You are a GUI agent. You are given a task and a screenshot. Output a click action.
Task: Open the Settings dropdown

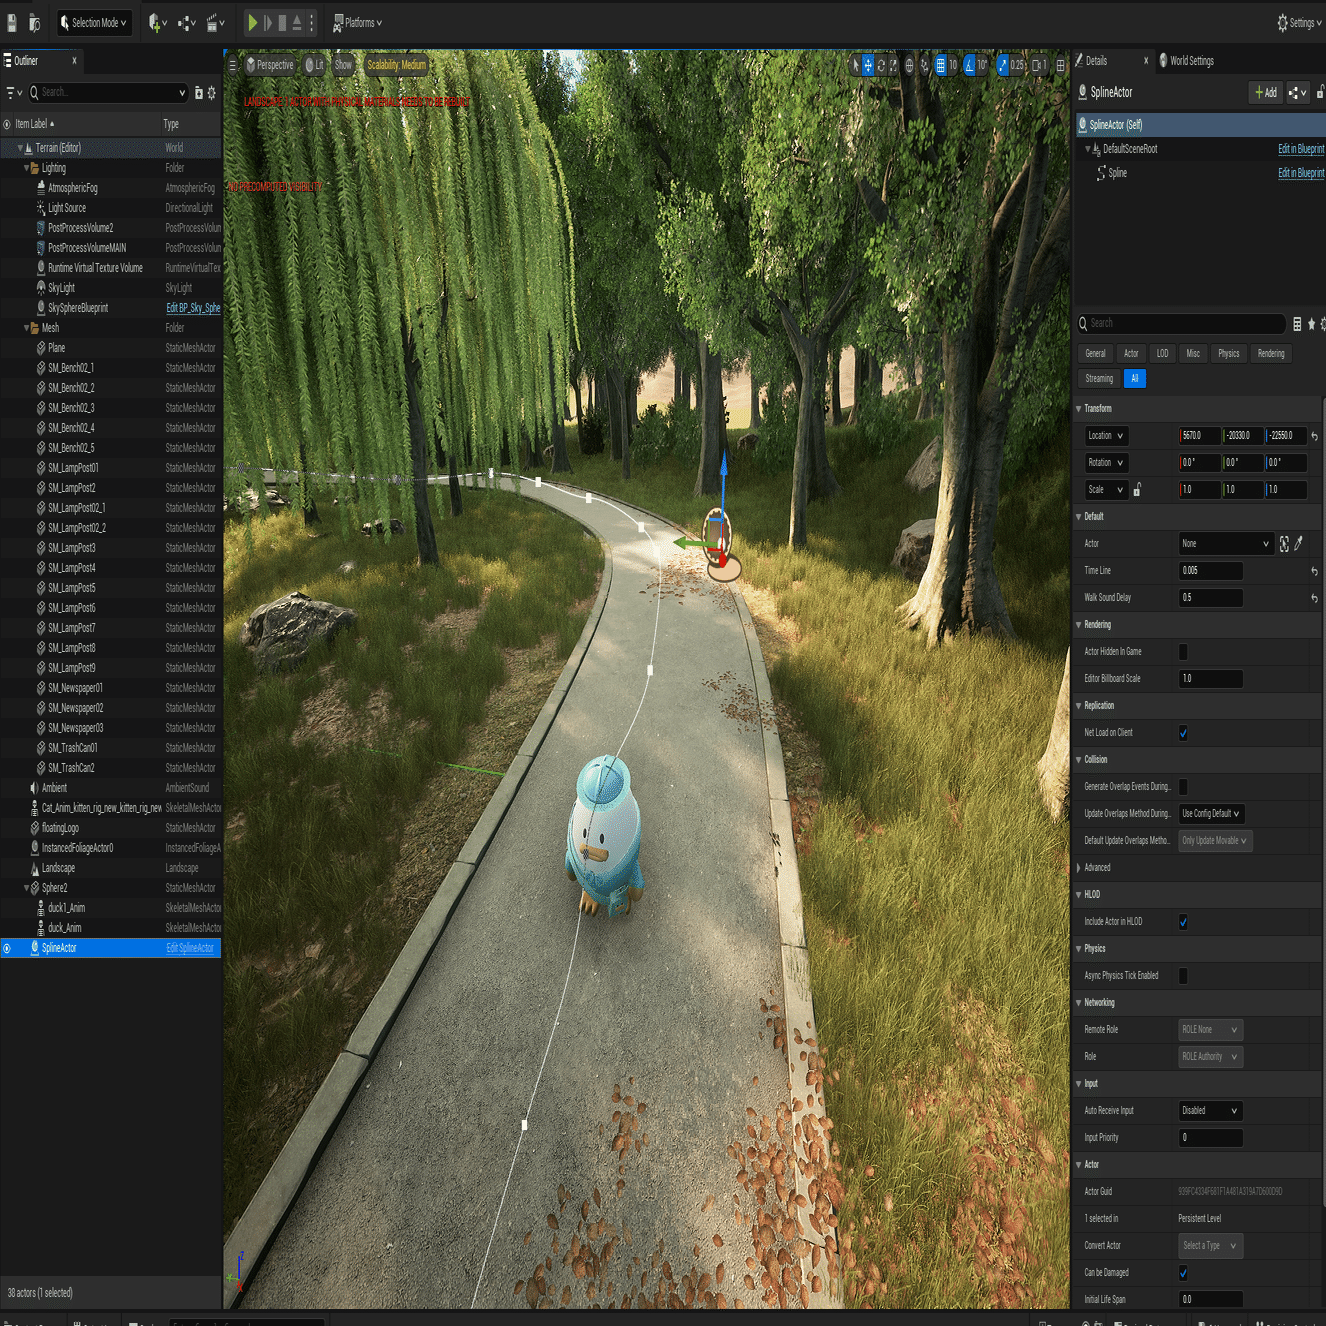click(x=1299, y=23)
